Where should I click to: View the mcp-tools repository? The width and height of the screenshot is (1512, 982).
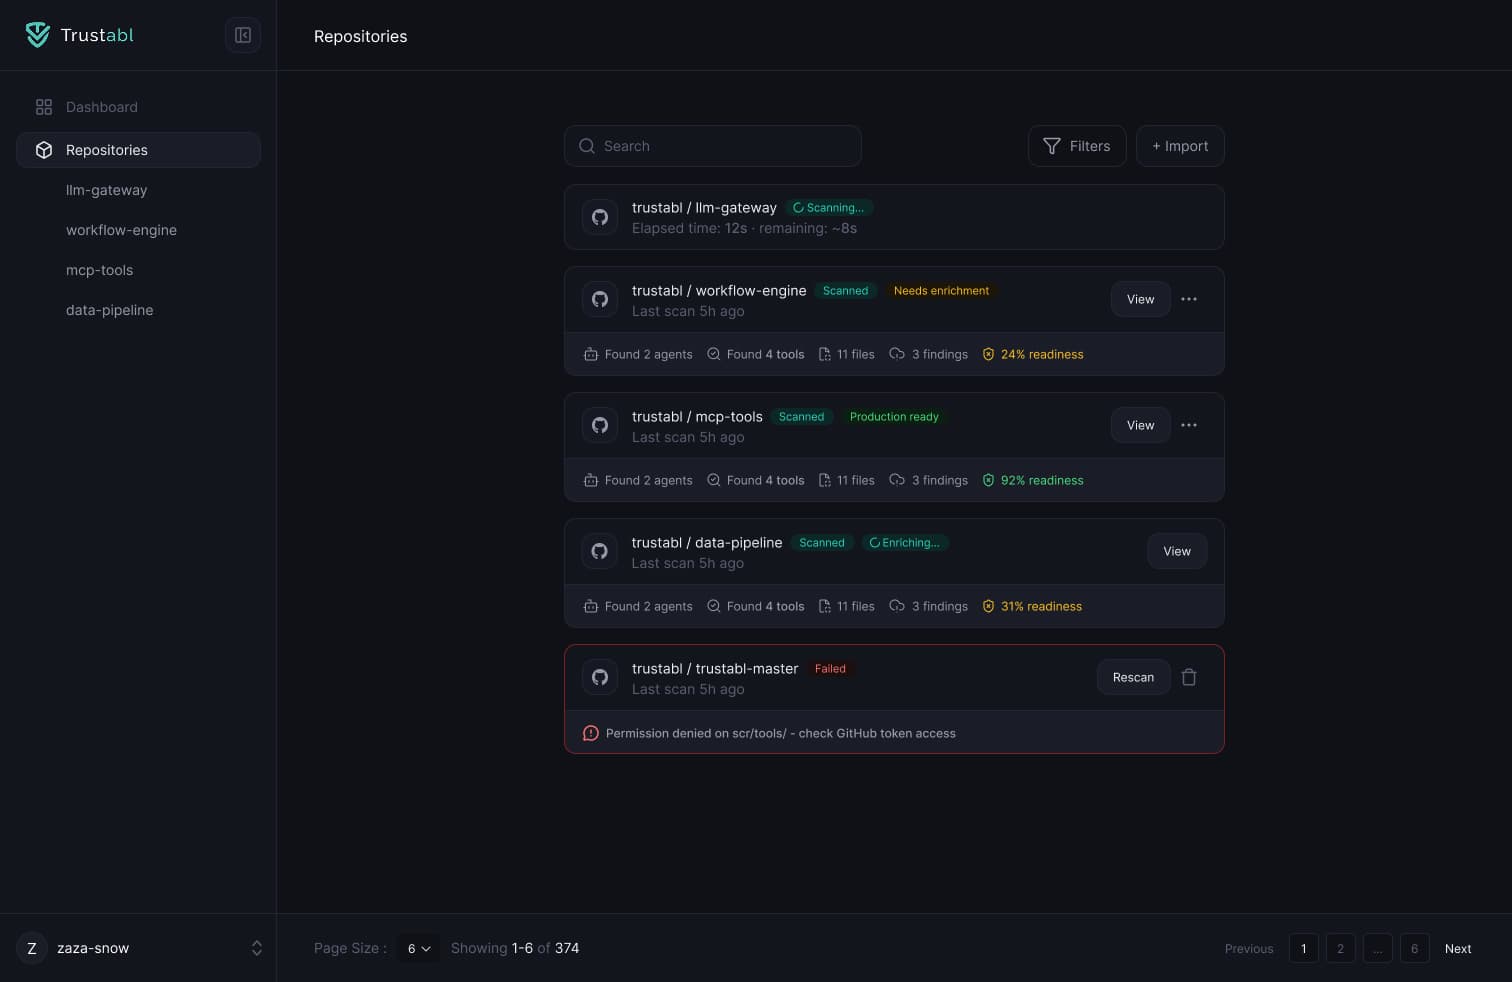pos(1141,425)
